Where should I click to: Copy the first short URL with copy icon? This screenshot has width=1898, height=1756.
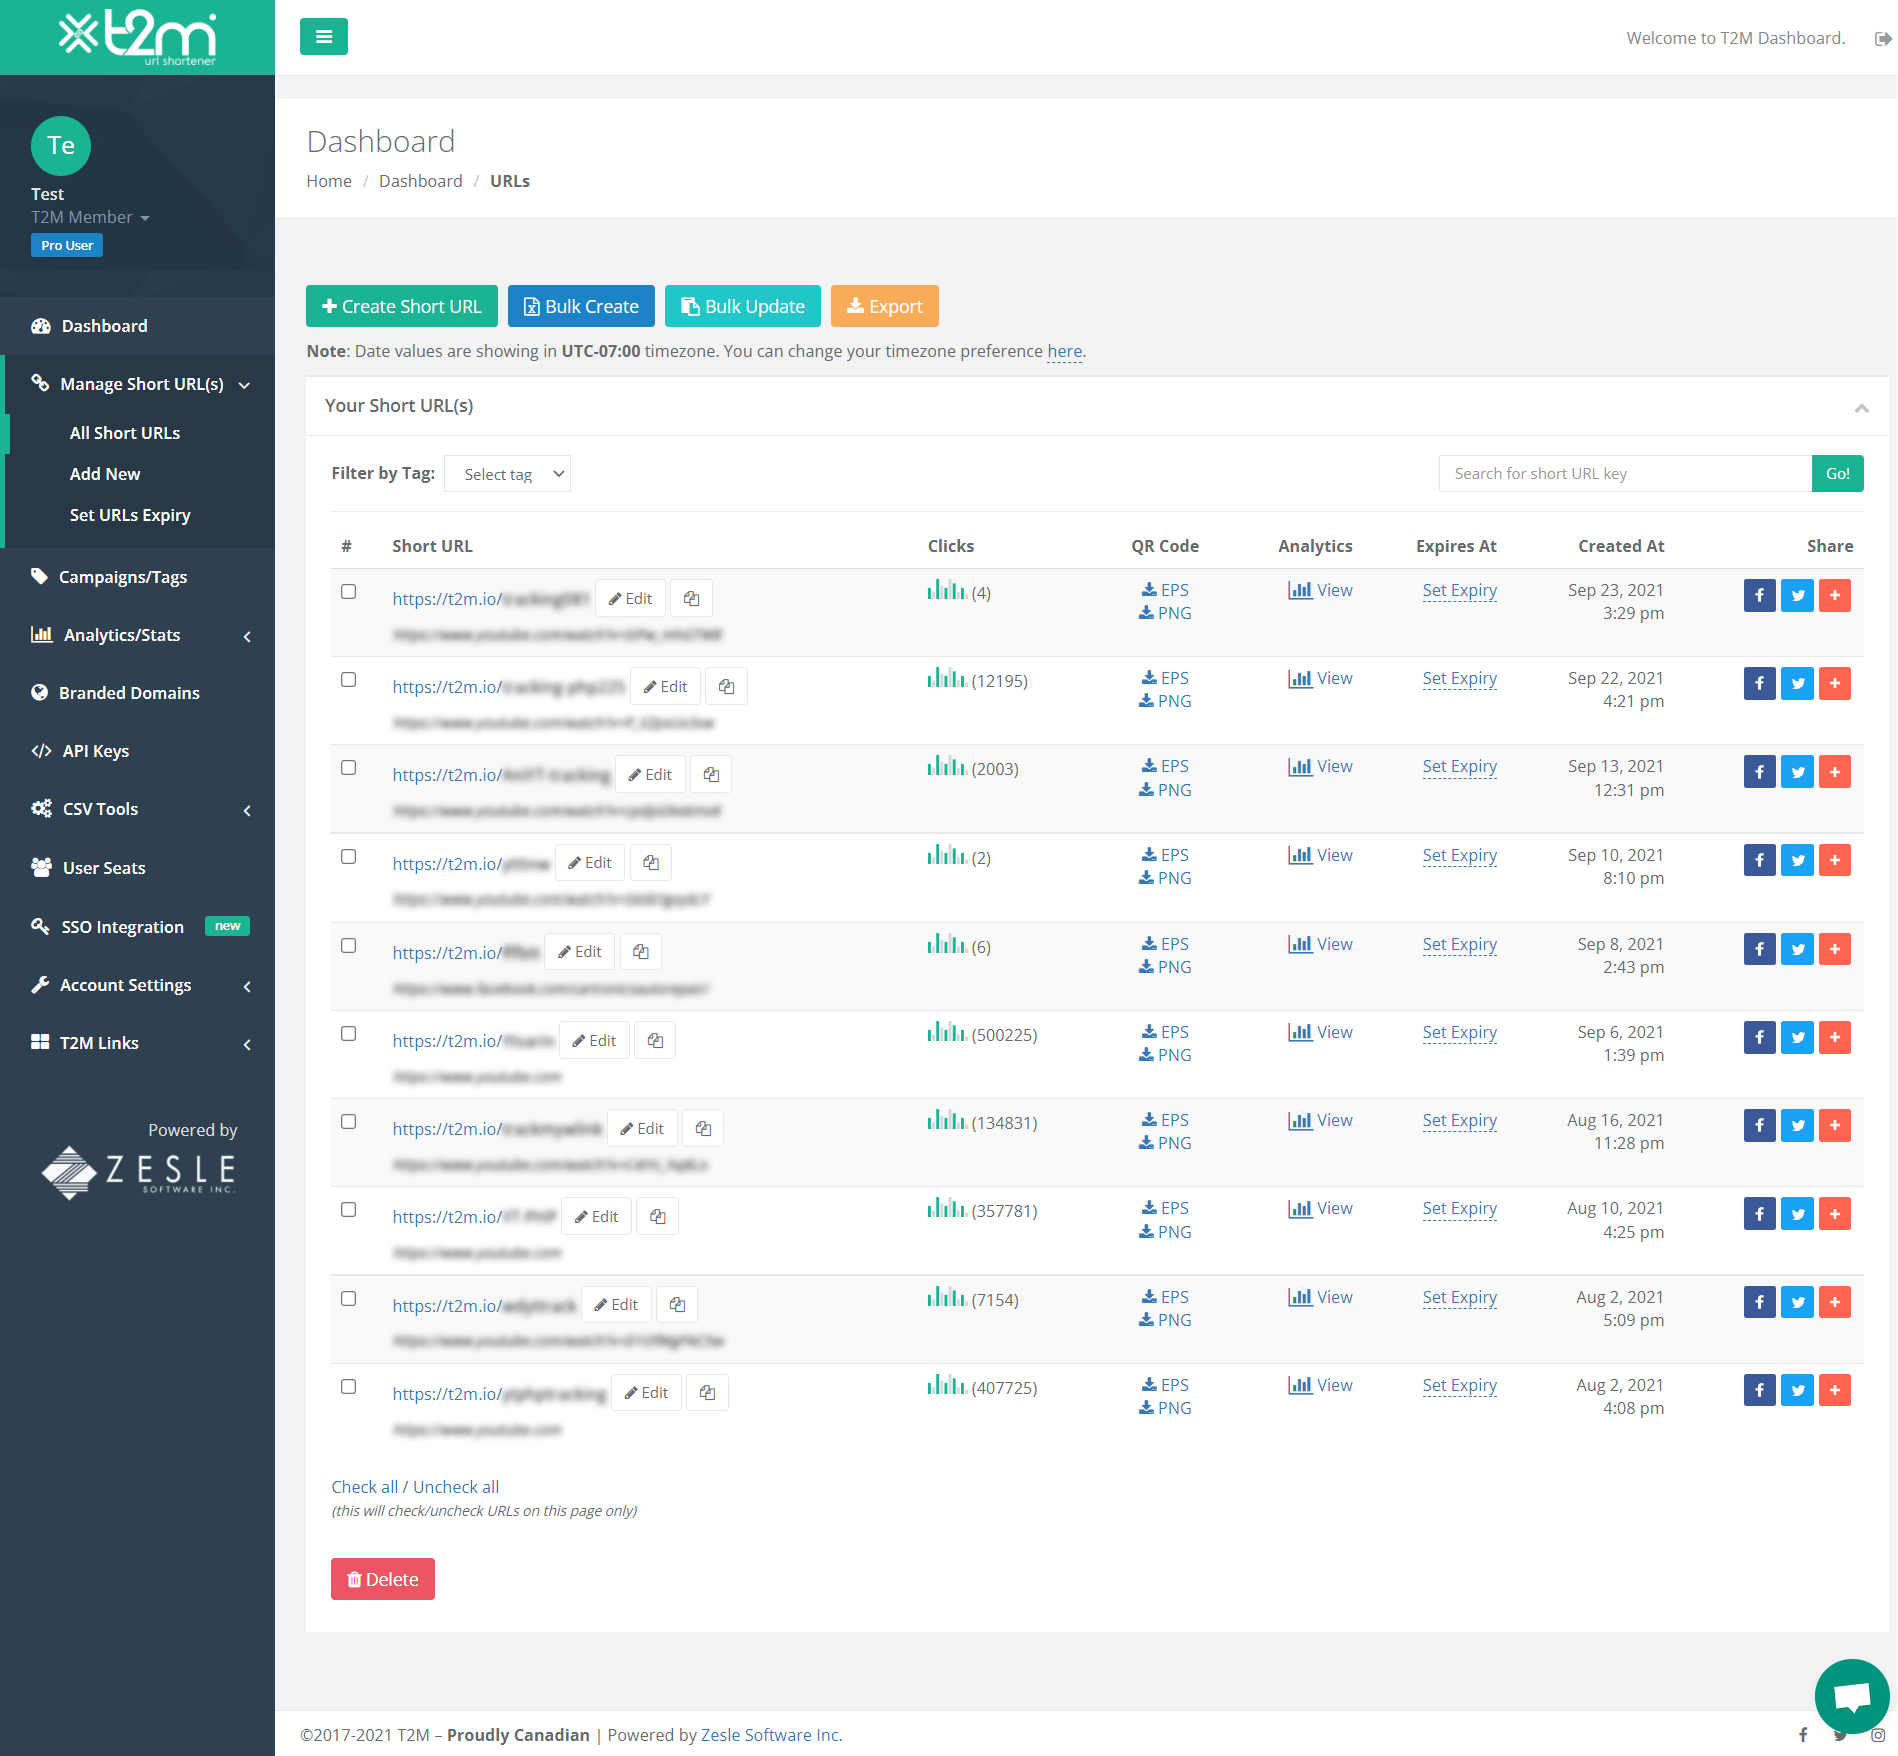click(691, 598)
